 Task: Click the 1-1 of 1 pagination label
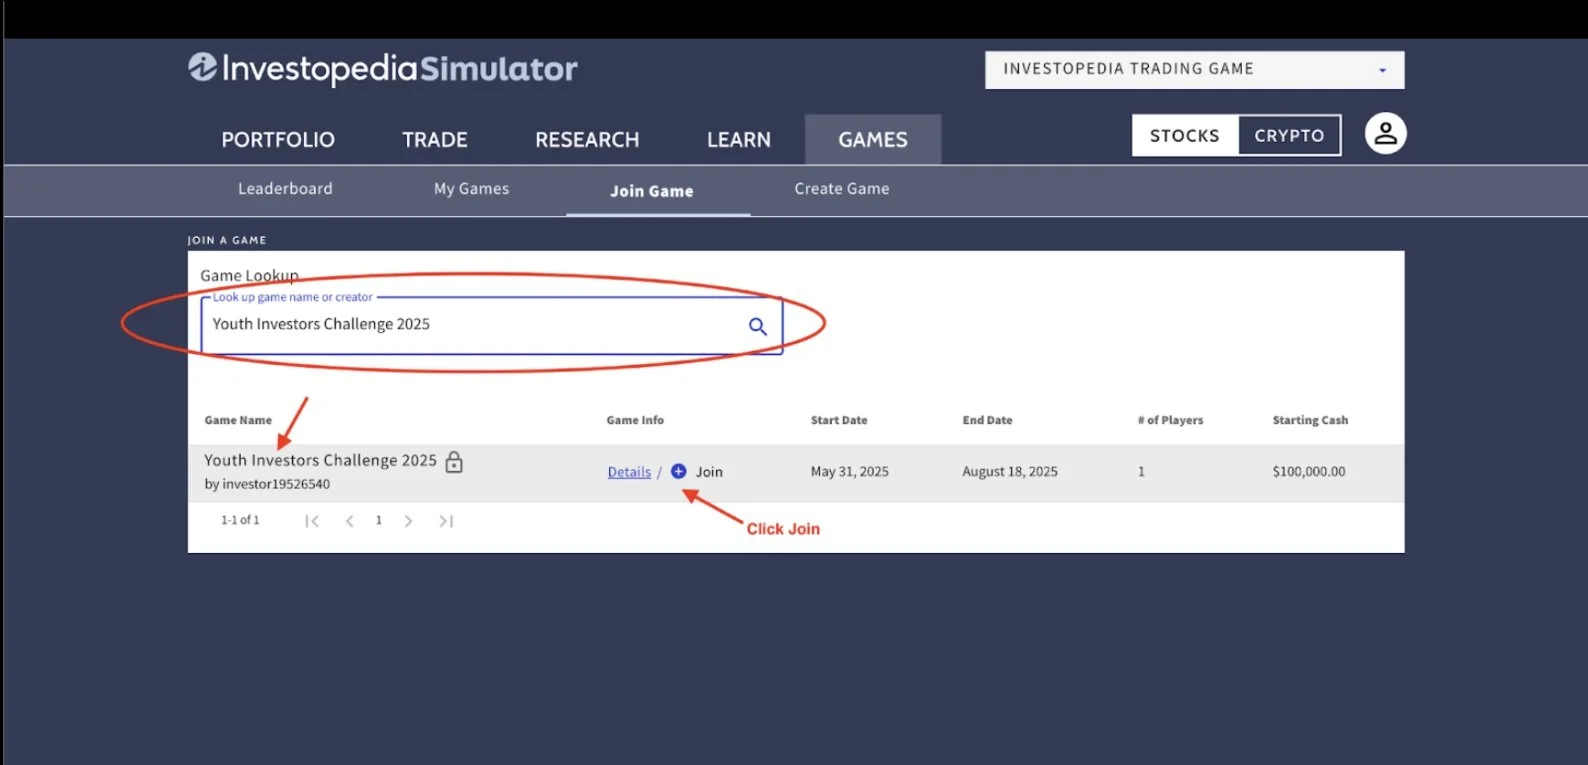click(240, 520)
